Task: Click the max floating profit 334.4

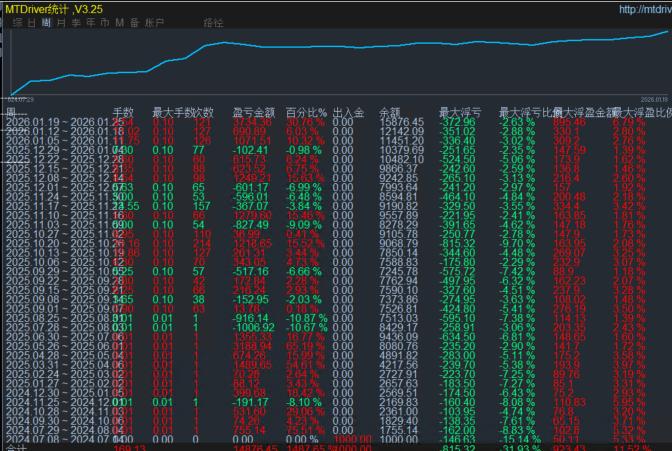Action: tap(567, 206)
